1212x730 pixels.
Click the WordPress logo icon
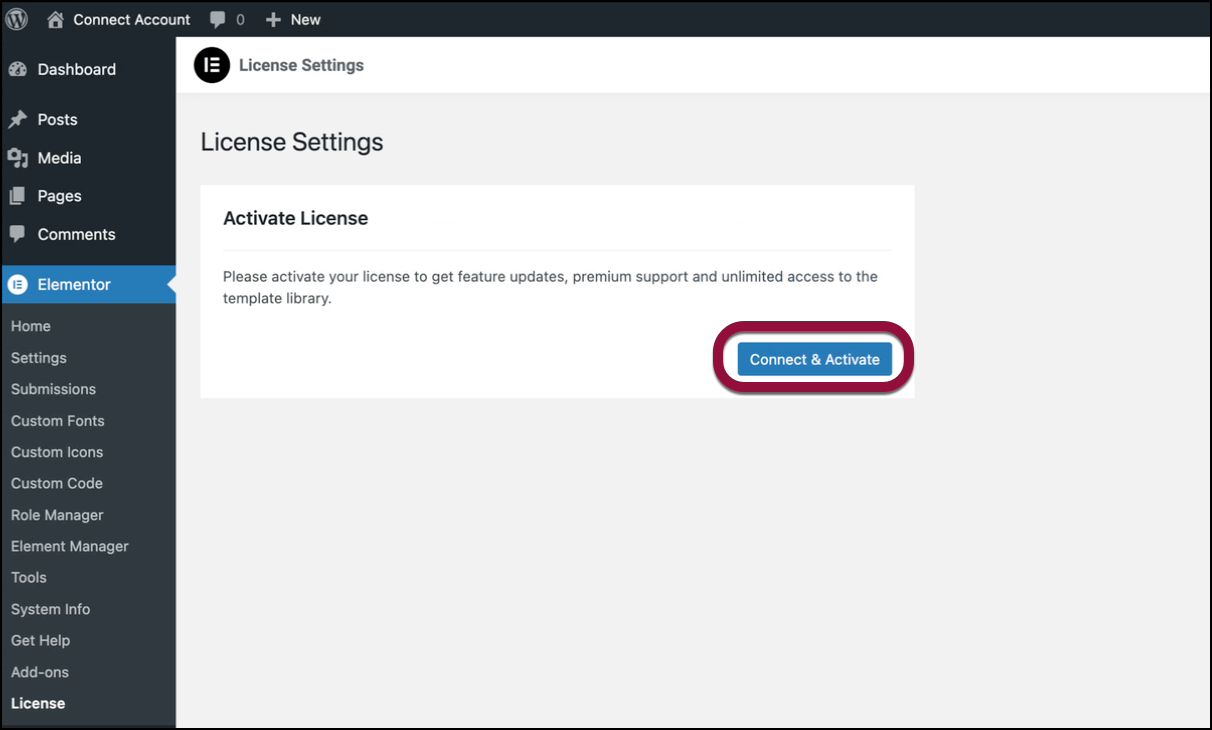[17, 19]
